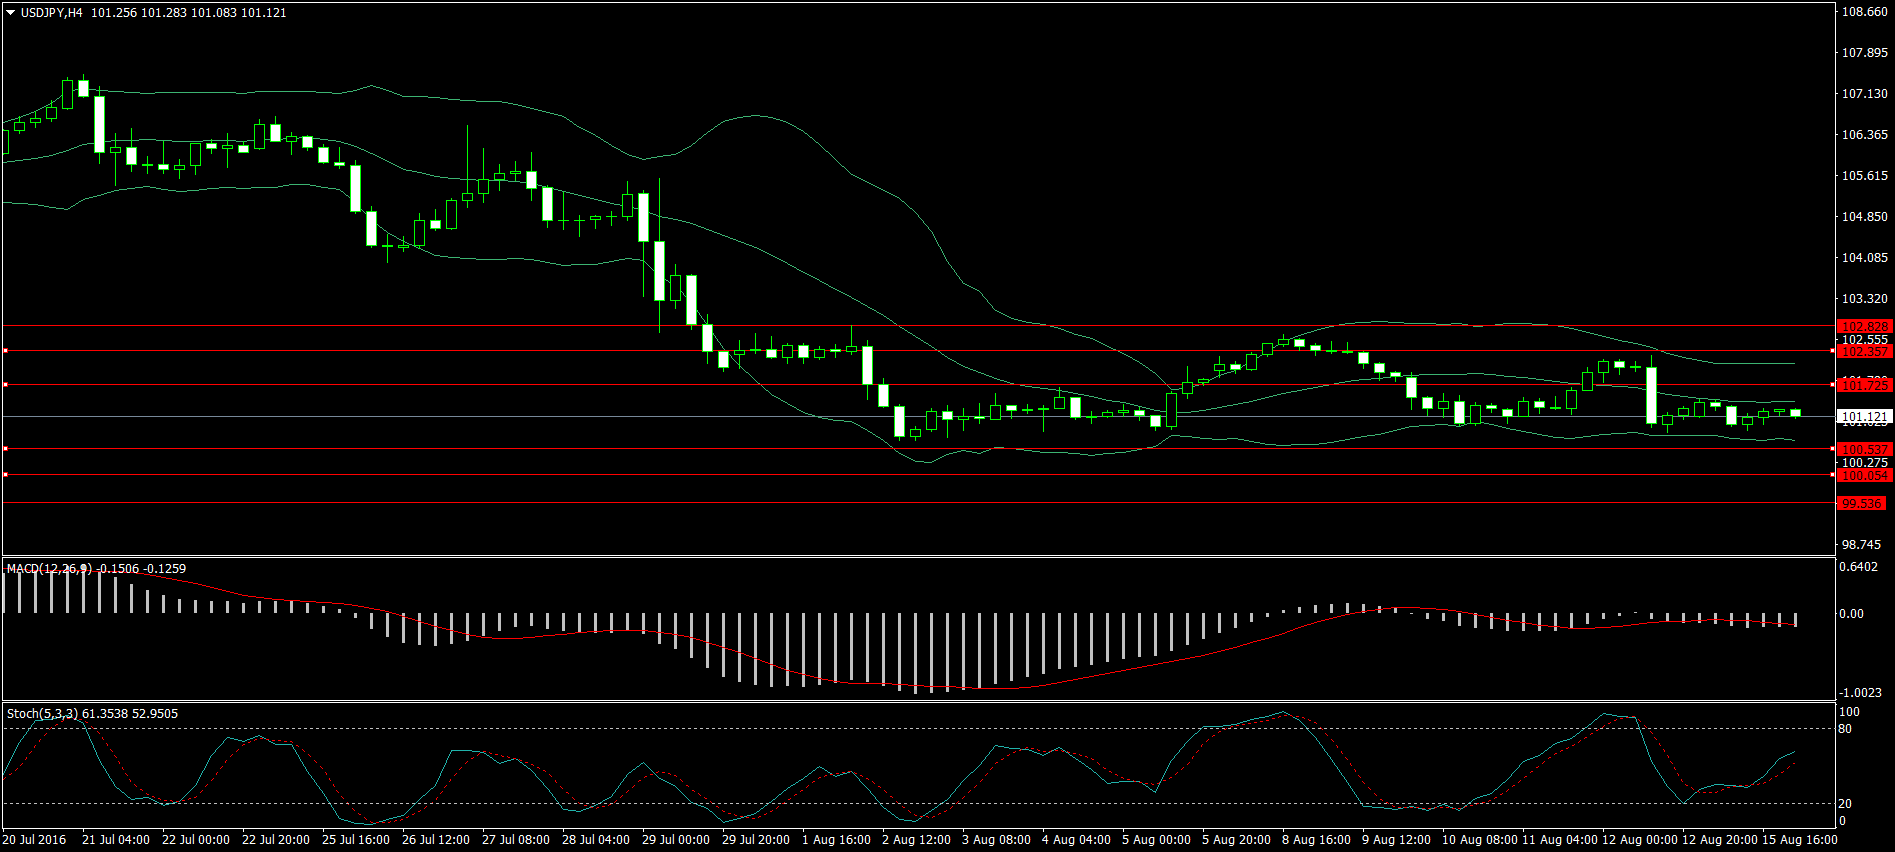Image resolution: width=1895 pixels, height=852 pixels.
Task: Click the MACD scale value -1.0023
Action: click(1861, 693)
